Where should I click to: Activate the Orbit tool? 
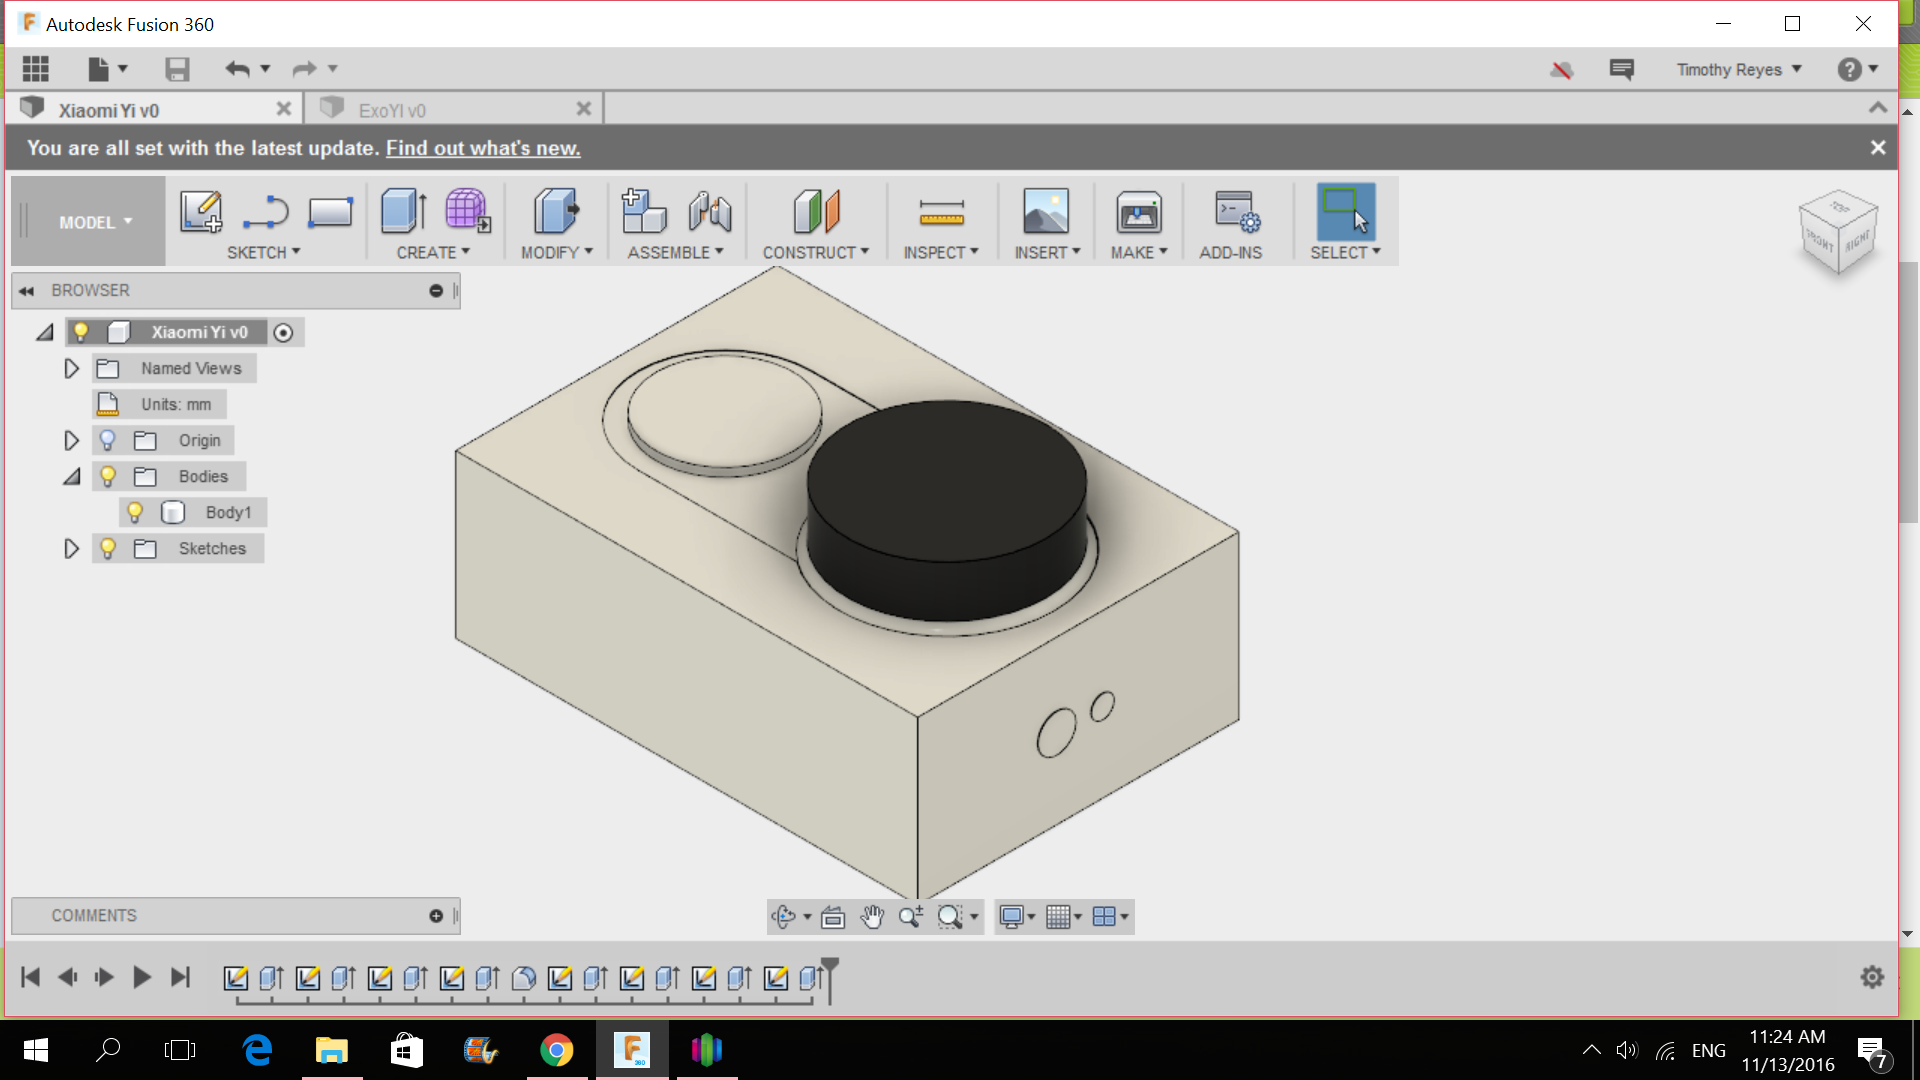coord(783,916)
